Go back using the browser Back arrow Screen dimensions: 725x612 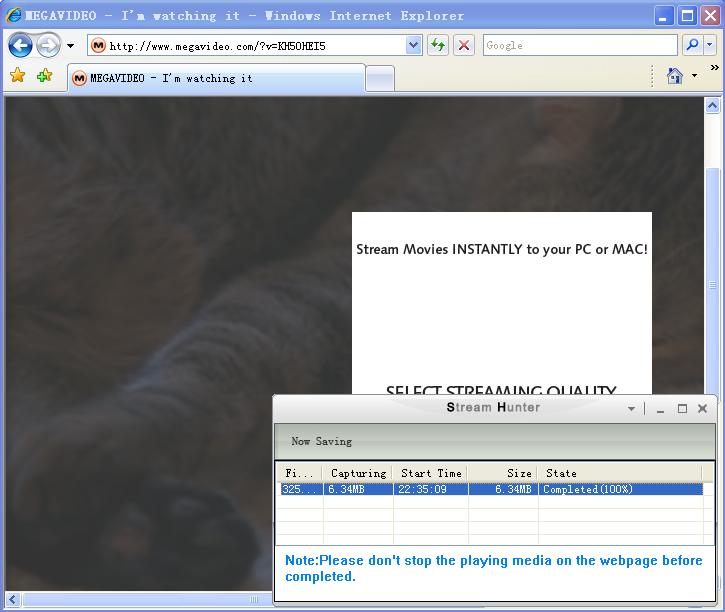click(20, 45)
